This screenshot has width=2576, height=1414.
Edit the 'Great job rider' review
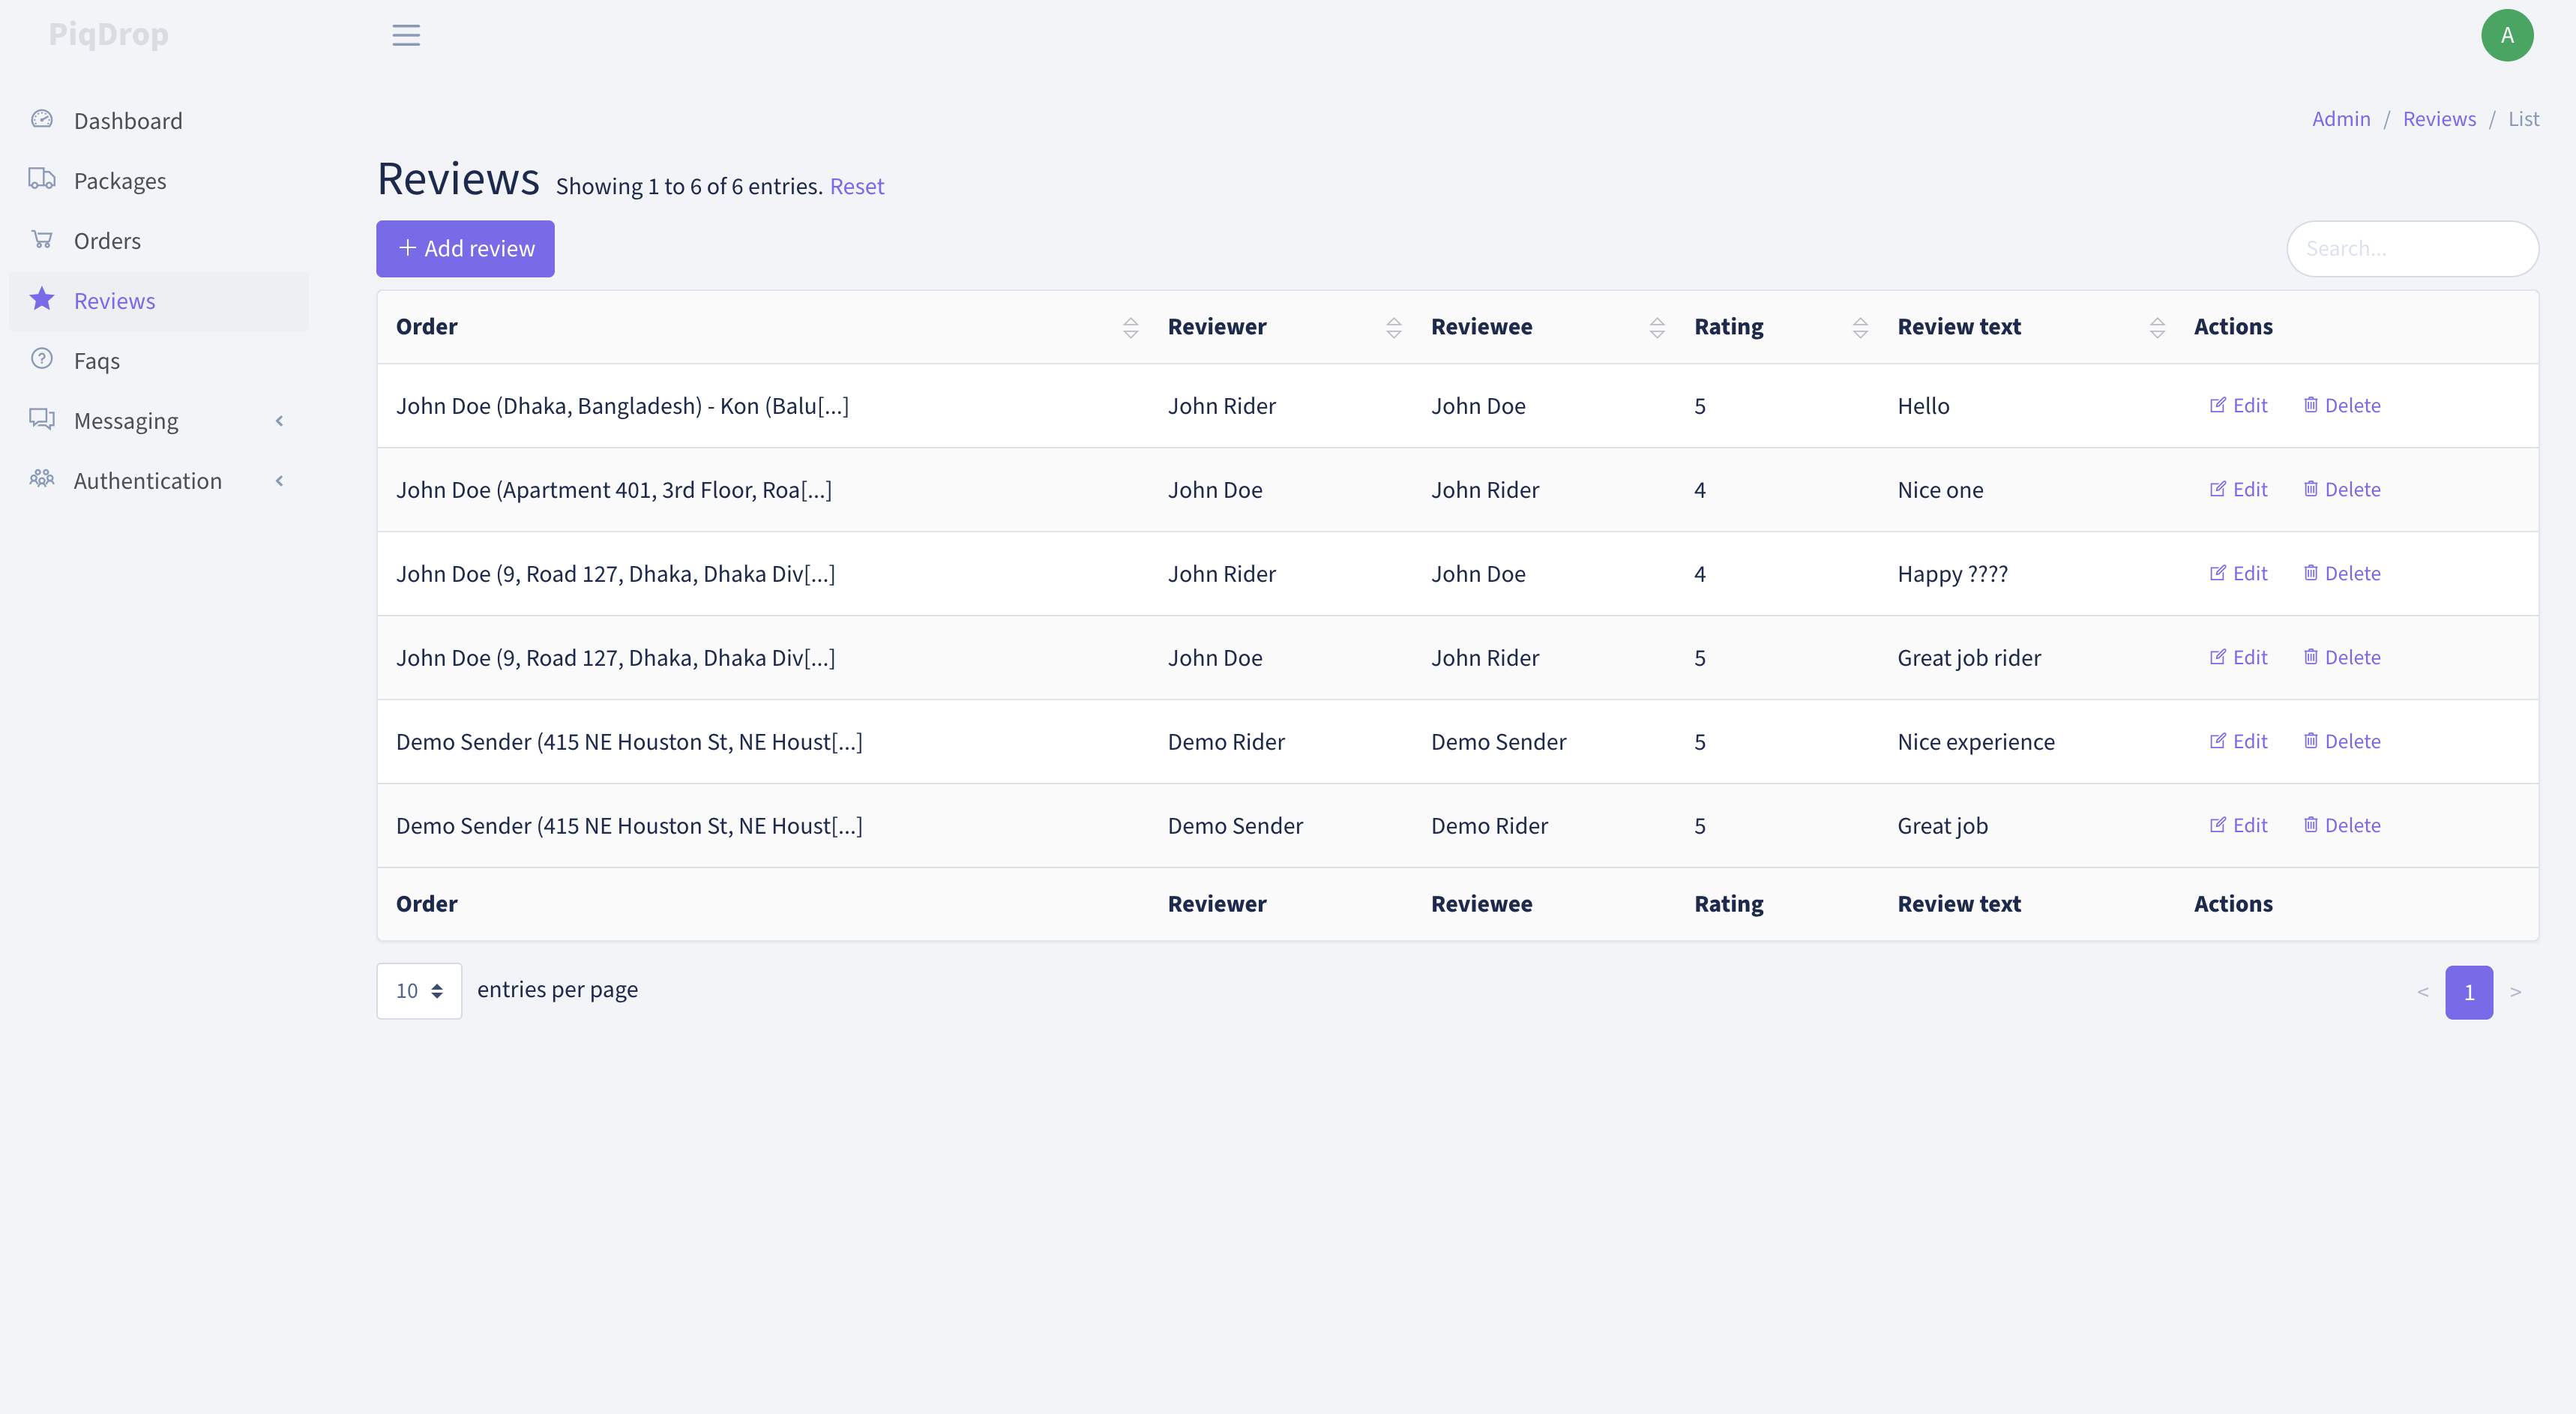tap(2238, 657)
